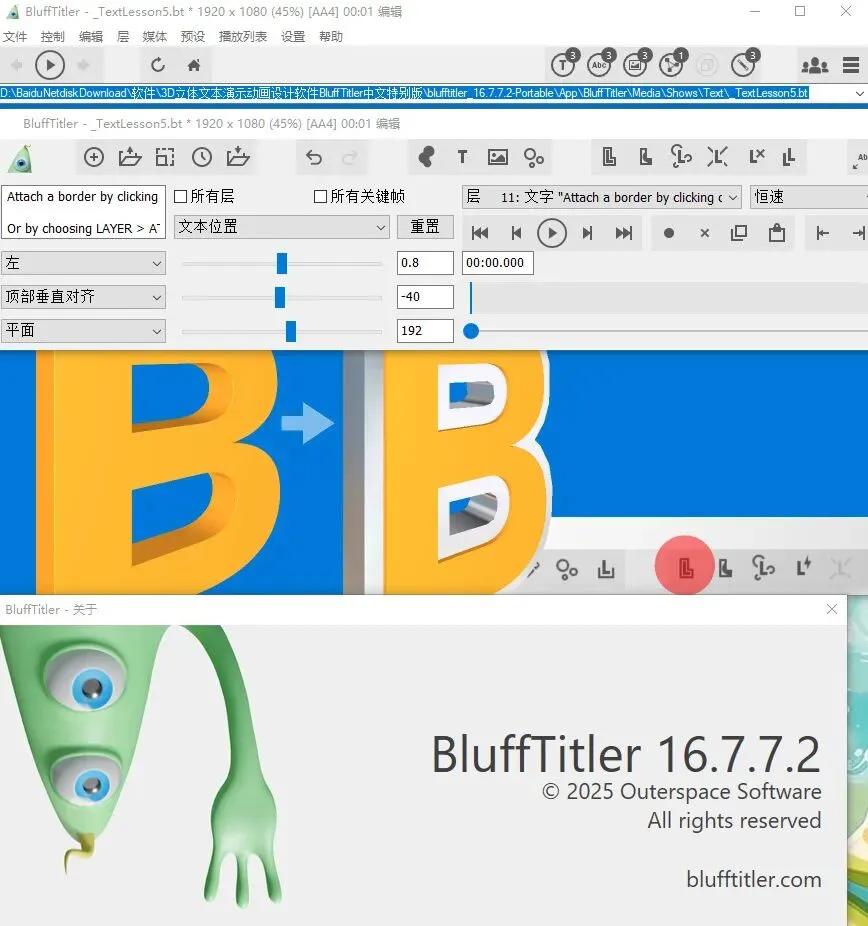
Task: Open the 文件 menu
Action: [x=15, y=37]
